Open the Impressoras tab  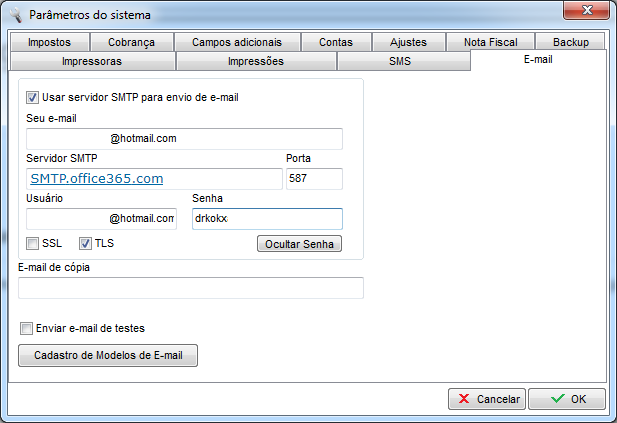click(x=92, y=61)
